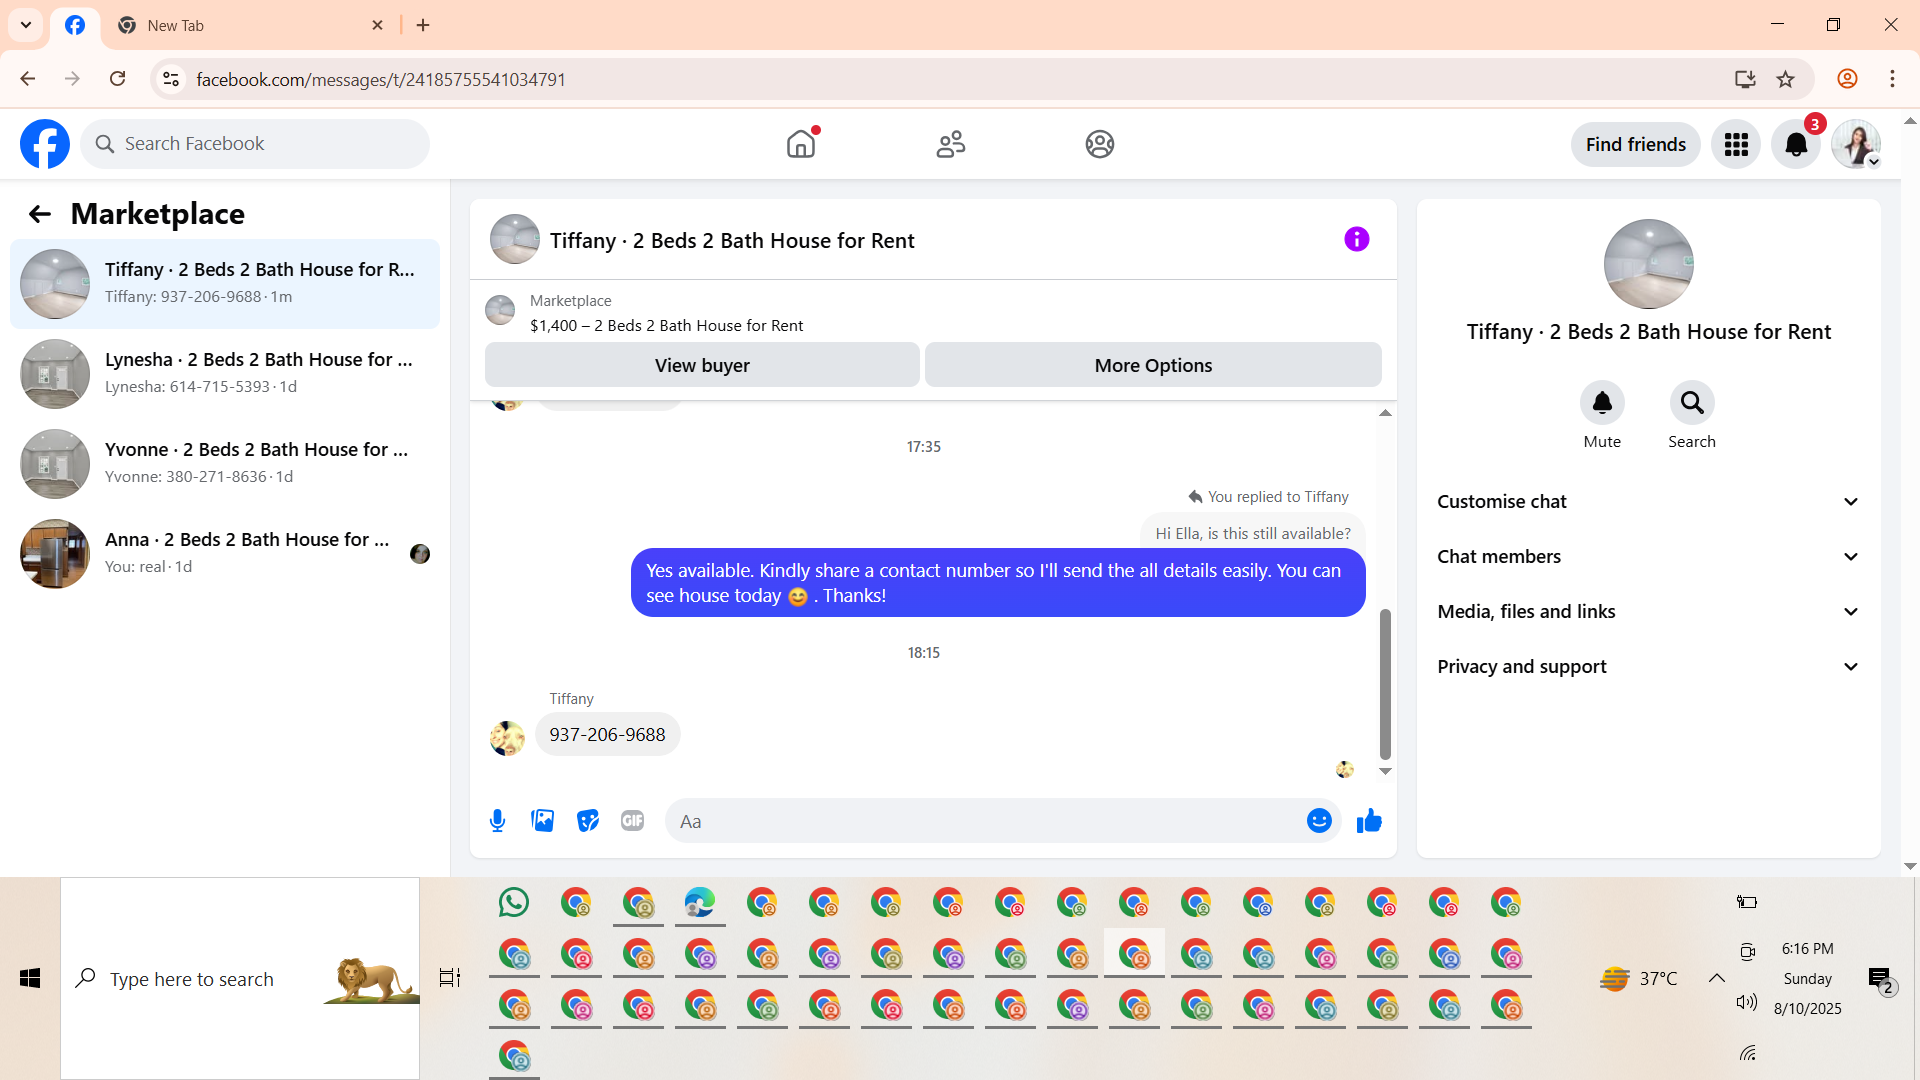Mute this conversation
Screen dimensions: 1920x1080
[1602, 403]
